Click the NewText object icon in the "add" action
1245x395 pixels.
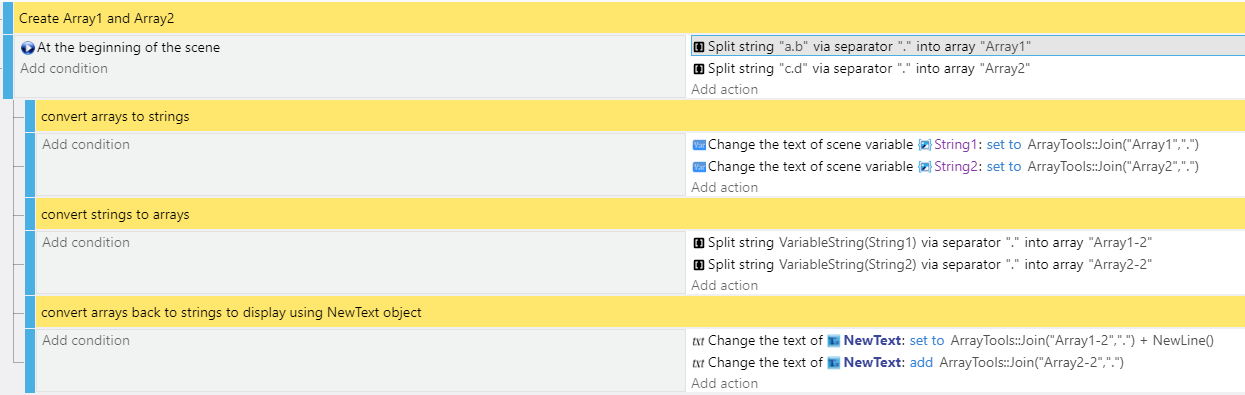[x=834, y=363]
